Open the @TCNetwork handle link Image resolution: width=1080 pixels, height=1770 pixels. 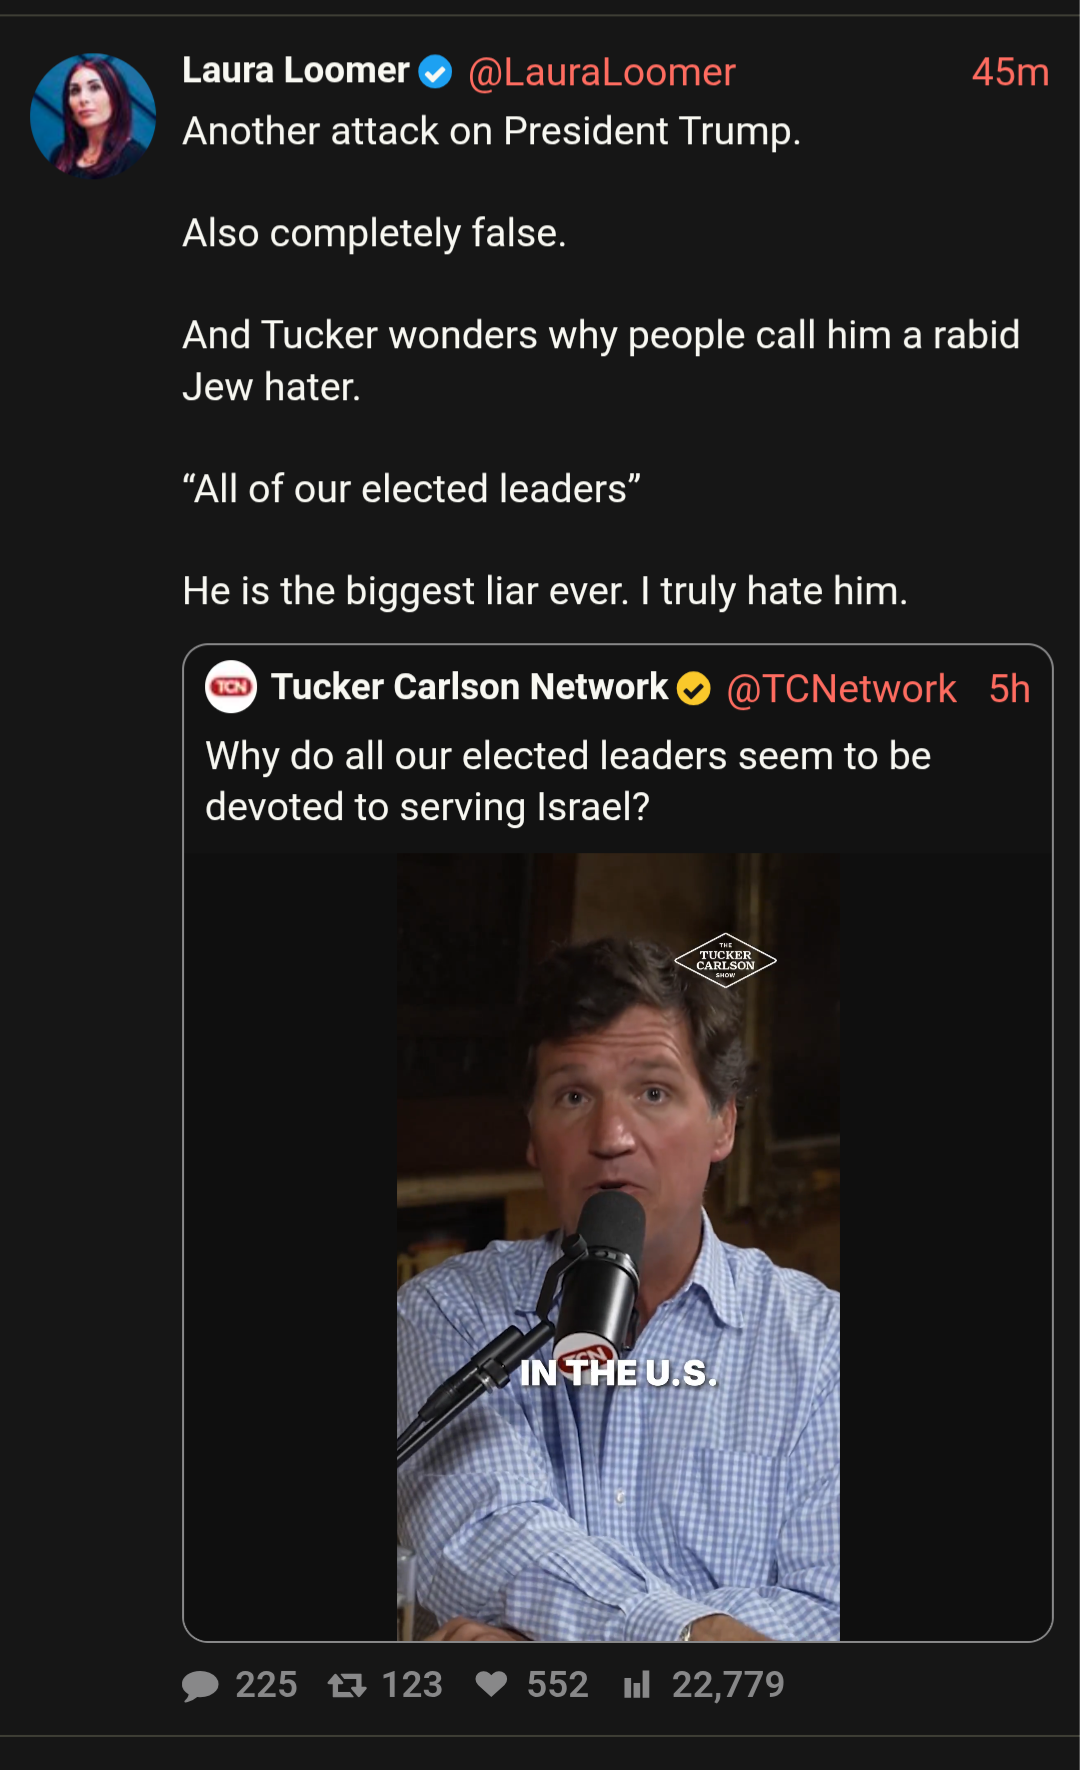coord(841,689)
